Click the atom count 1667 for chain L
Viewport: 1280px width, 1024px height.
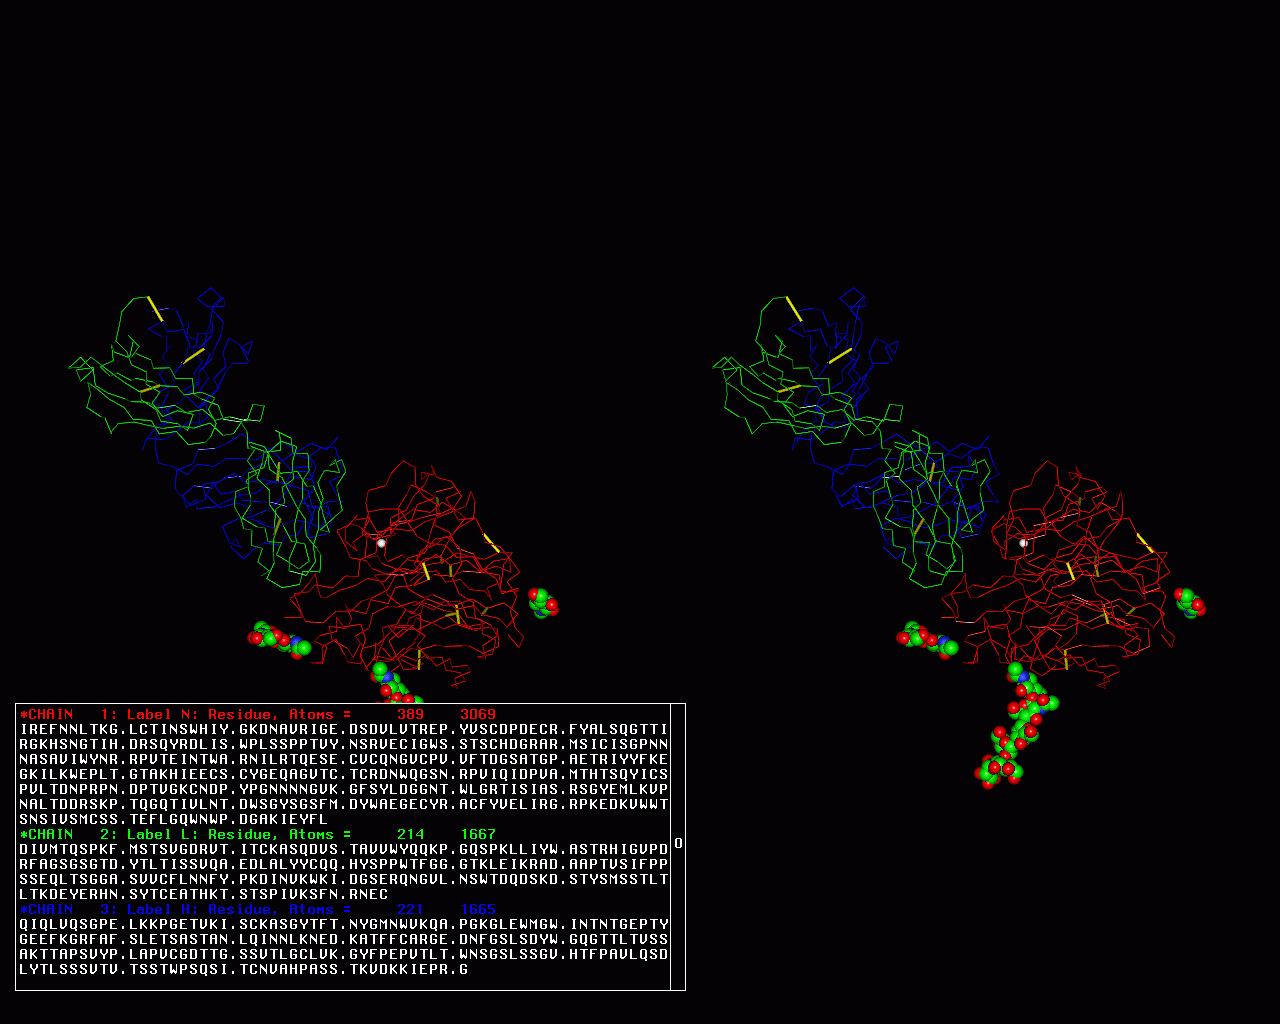click(x=478, y=835)
